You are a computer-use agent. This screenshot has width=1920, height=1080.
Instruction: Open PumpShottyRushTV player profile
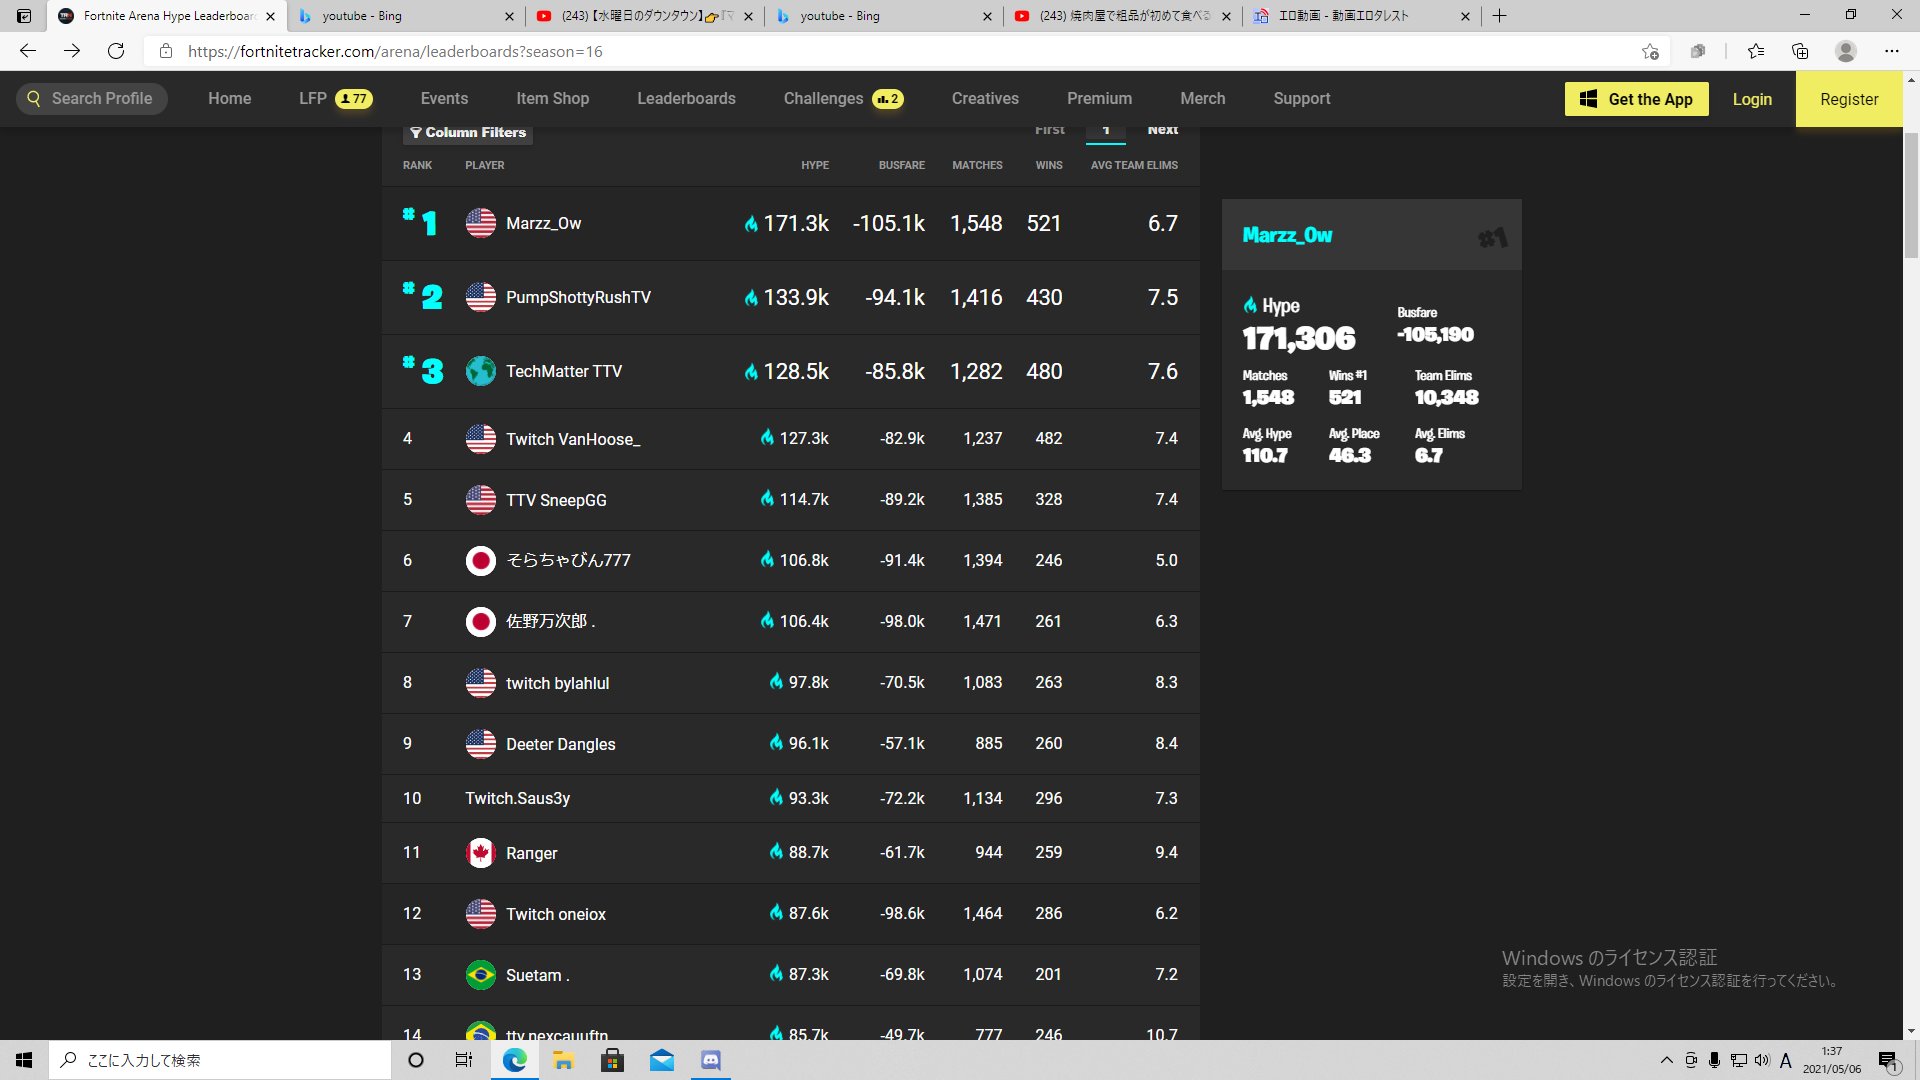tap(578, 297)
